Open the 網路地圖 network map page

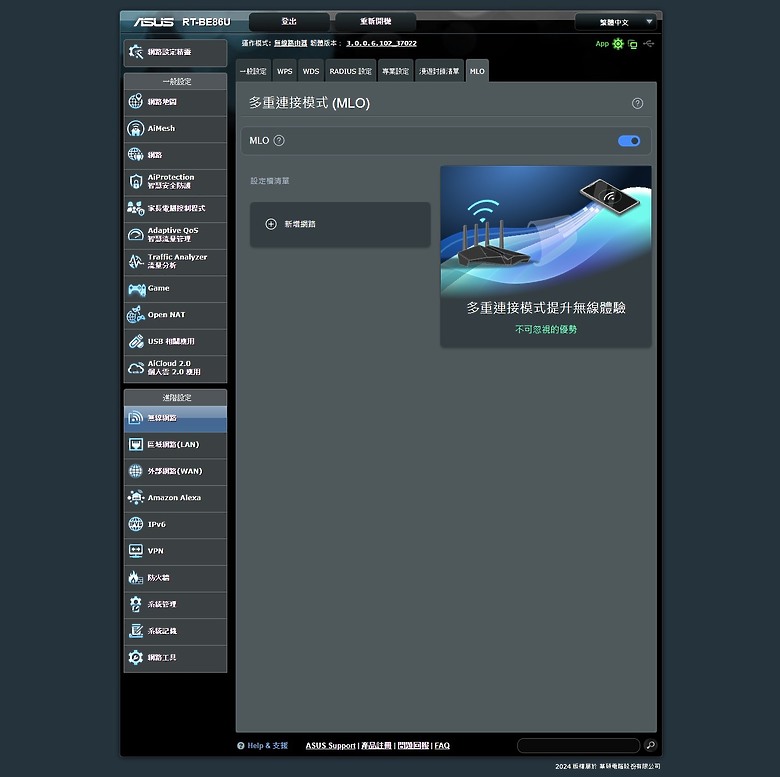pos(175,102)
